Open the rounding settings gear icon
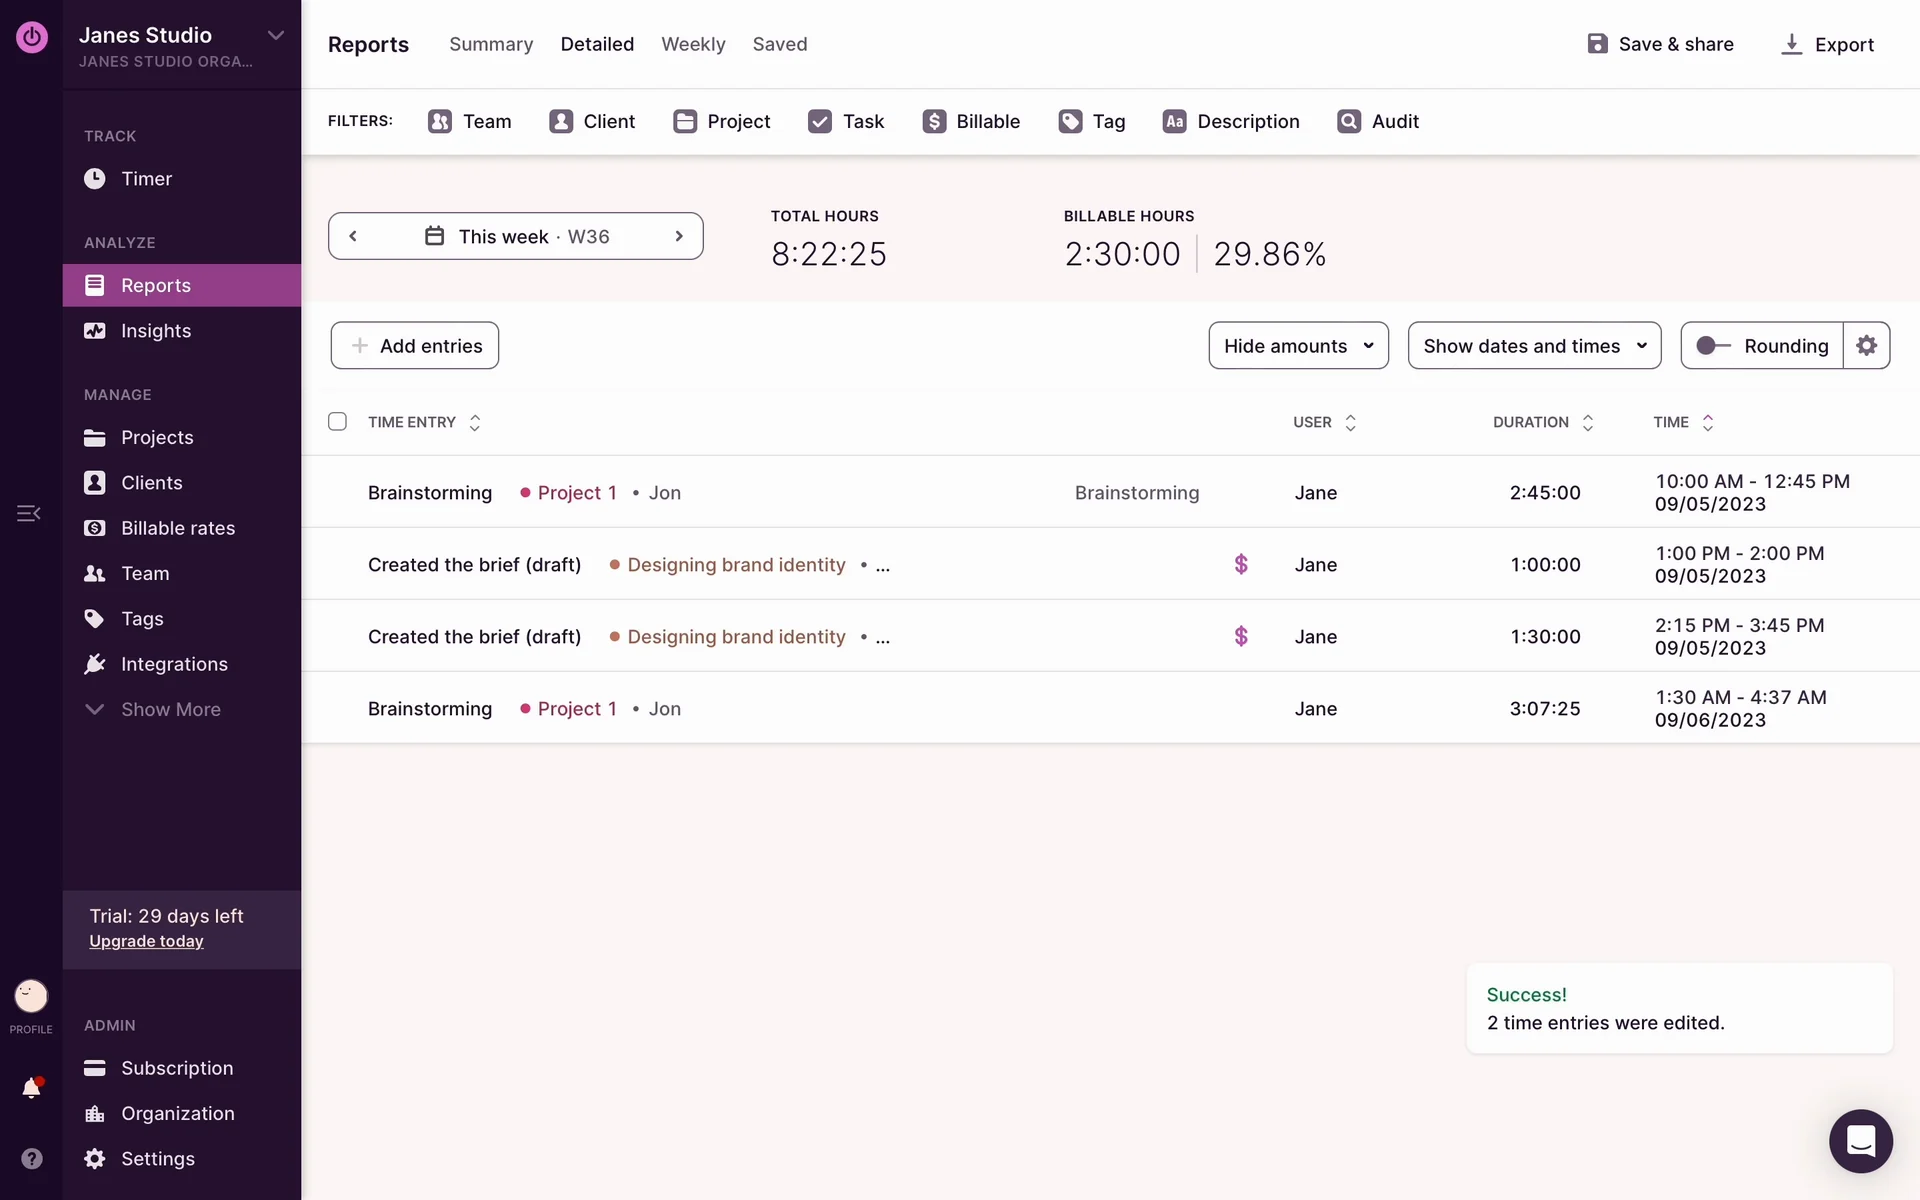This screenshot has height=1200, width=1920. [1866, 345]
